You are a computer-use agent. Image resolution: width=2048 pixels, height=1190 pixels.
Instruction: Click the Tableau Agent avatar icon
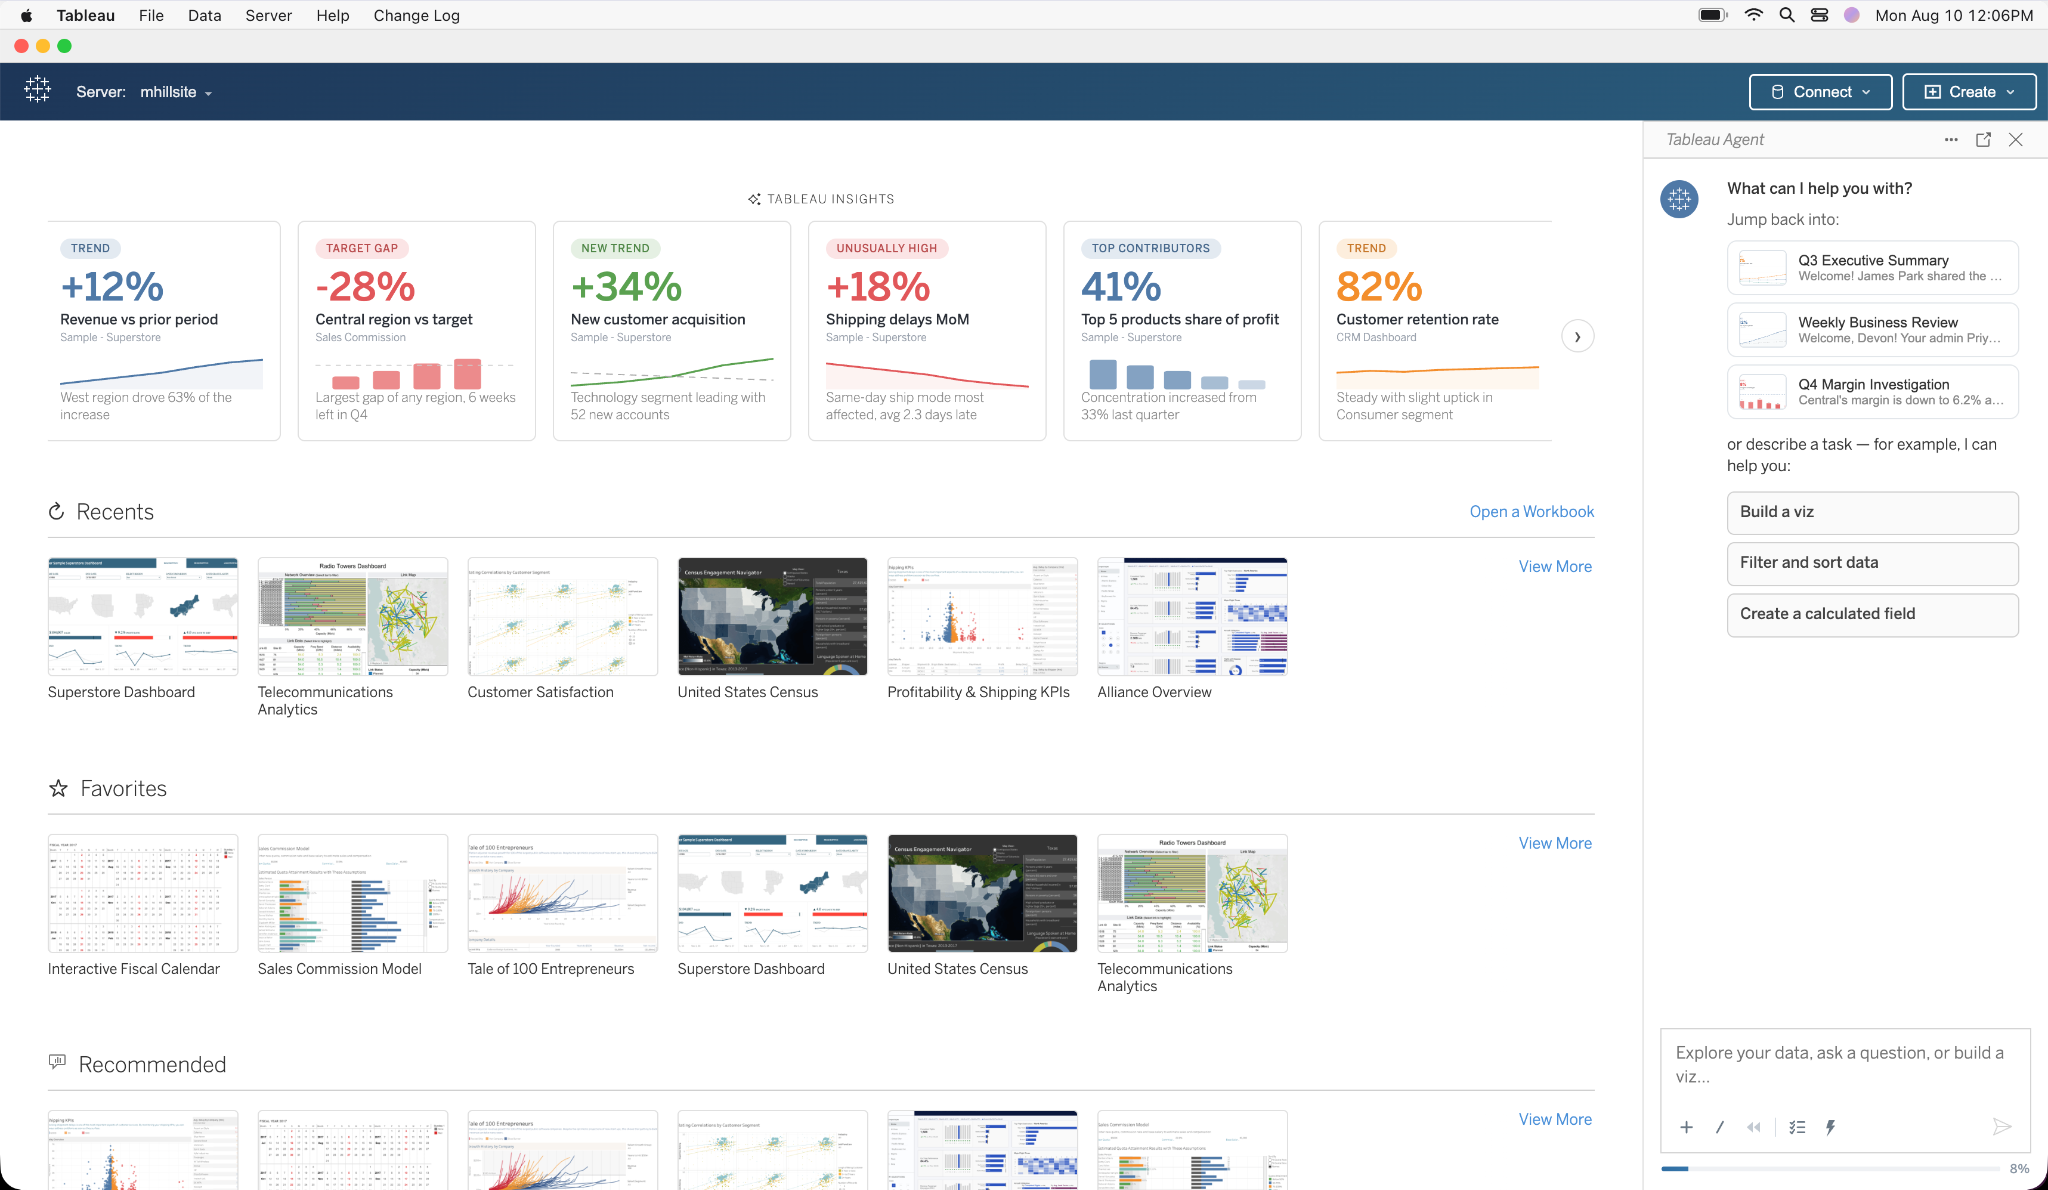pos(1680,199)
